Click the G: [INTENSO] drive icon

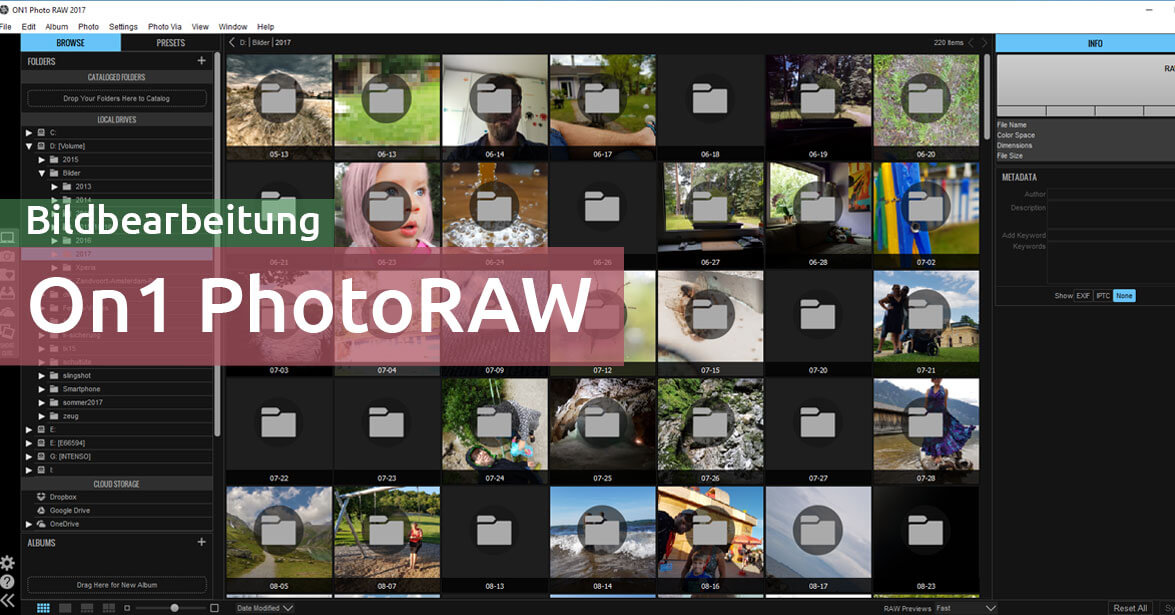coord(42,456)
